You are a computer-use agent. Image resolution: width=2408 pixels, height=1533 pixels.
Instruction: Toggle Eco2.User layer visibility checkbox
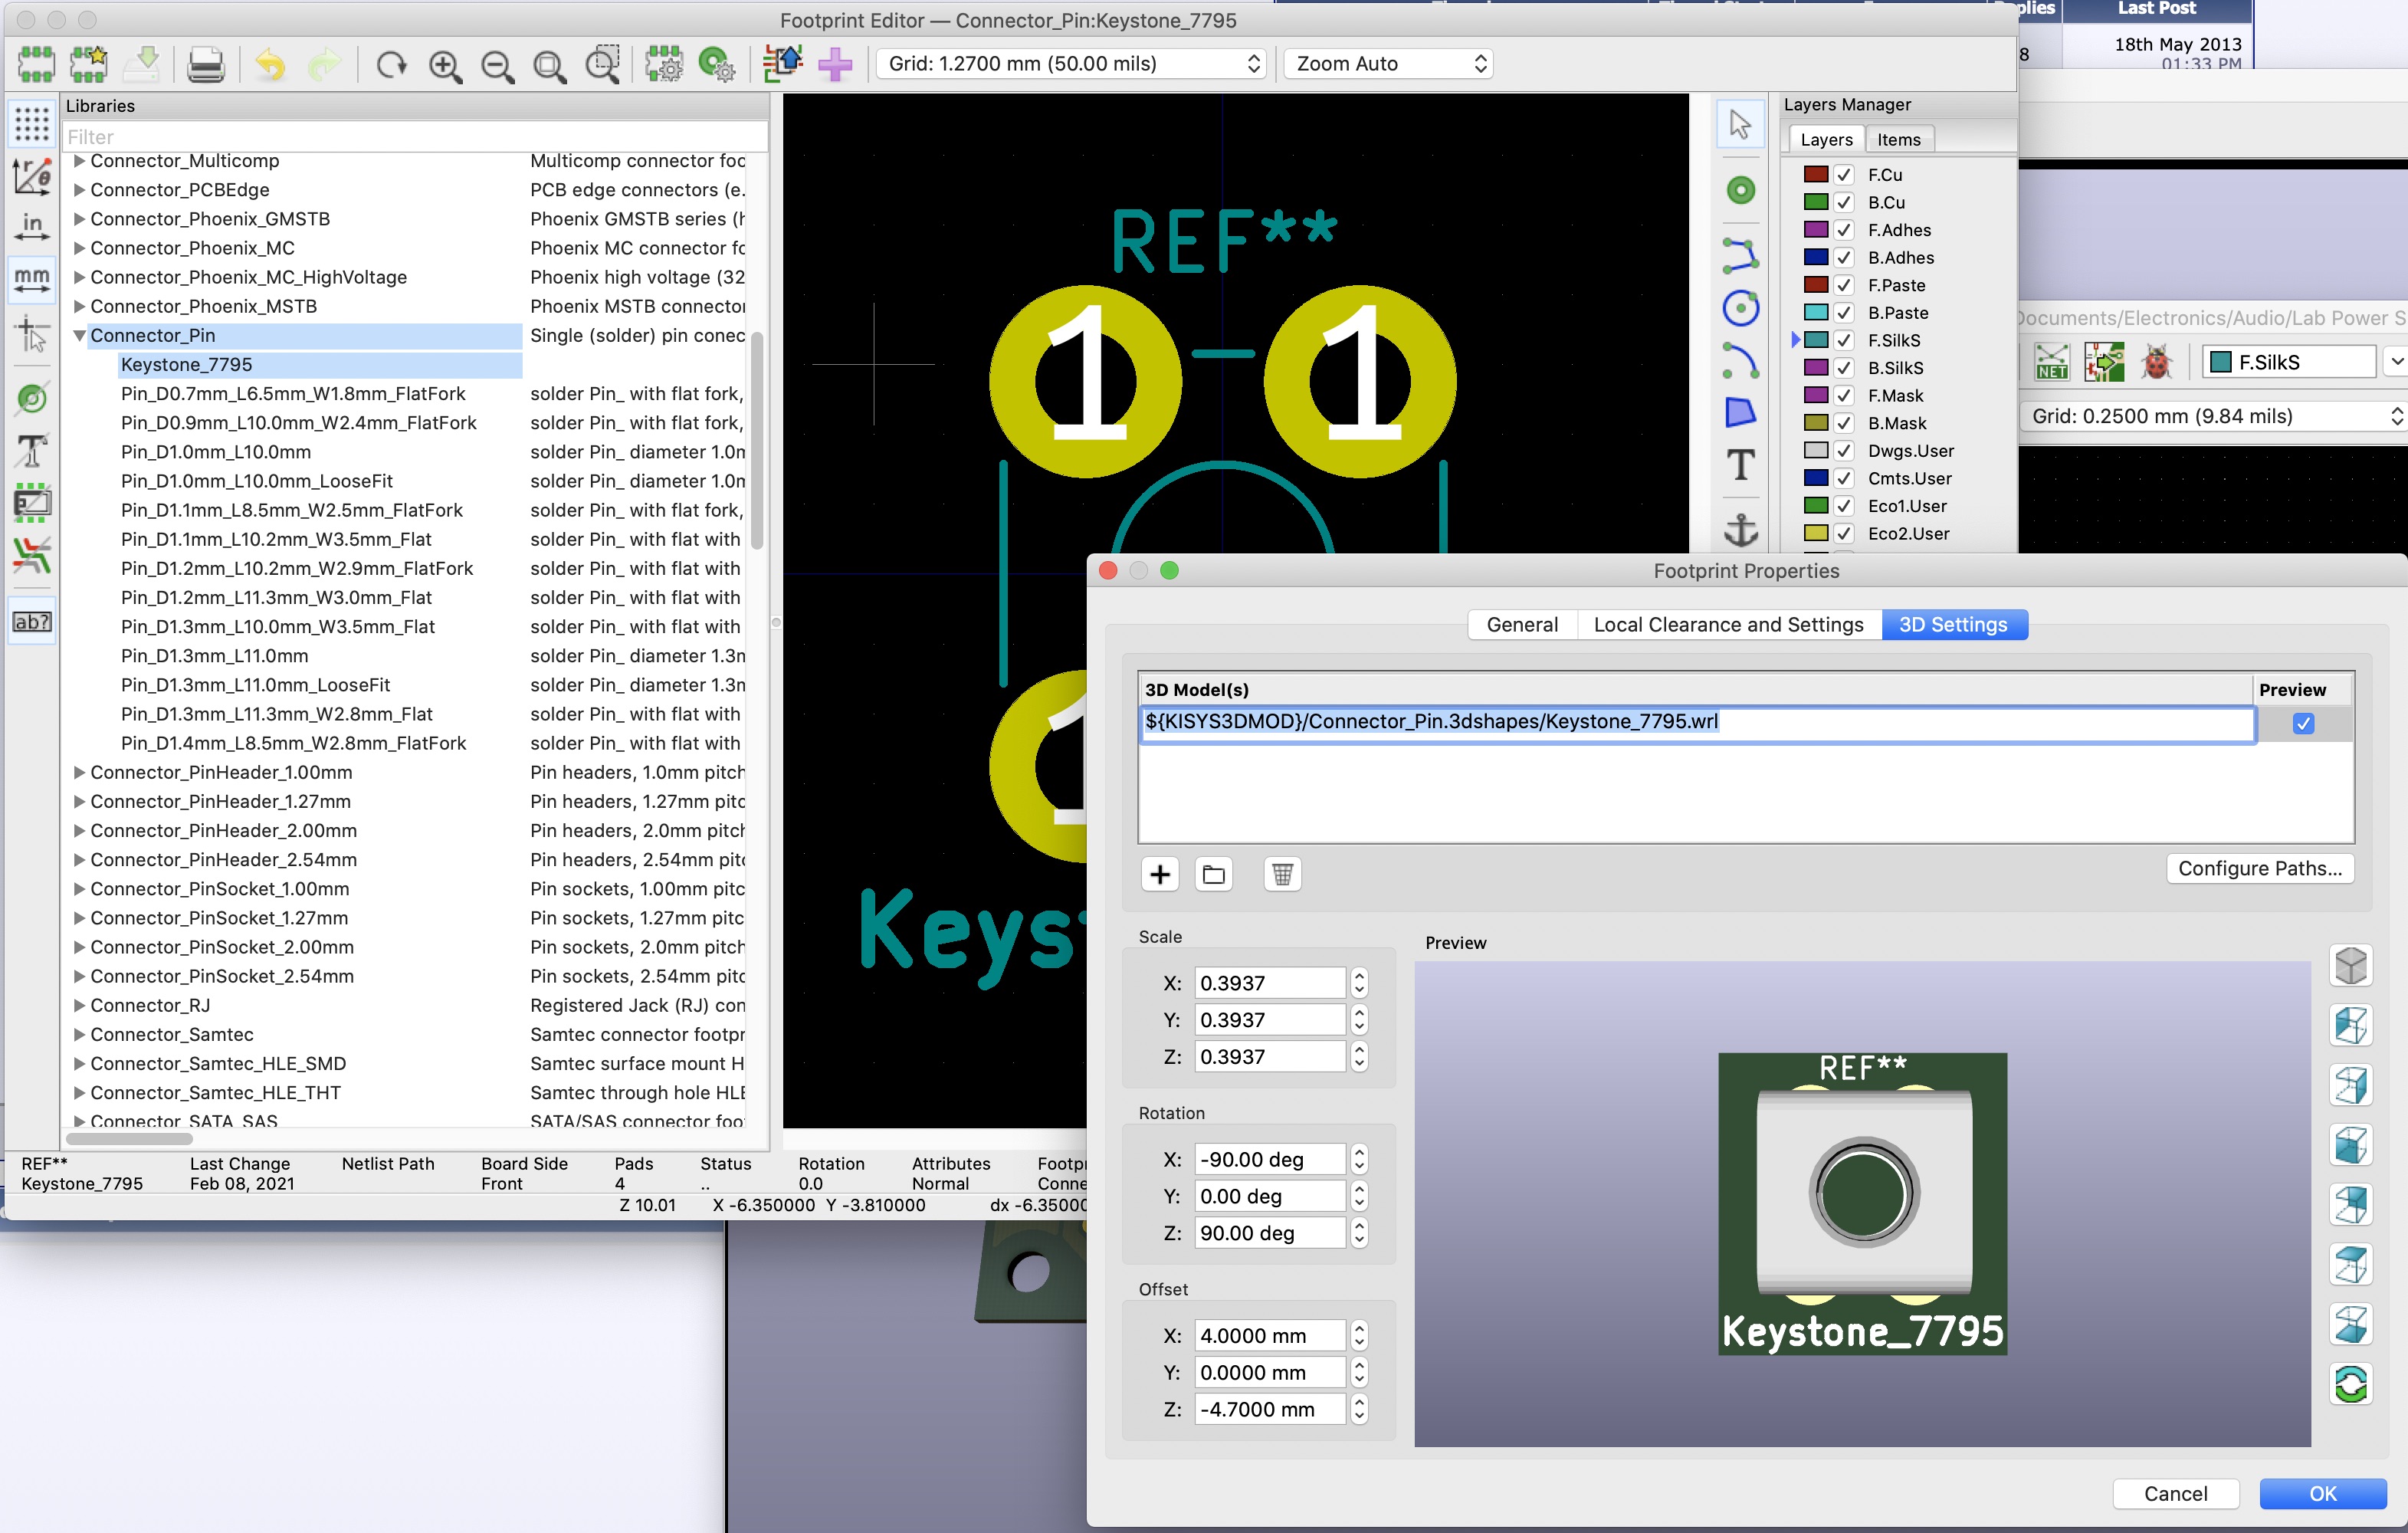(1844, 533)
